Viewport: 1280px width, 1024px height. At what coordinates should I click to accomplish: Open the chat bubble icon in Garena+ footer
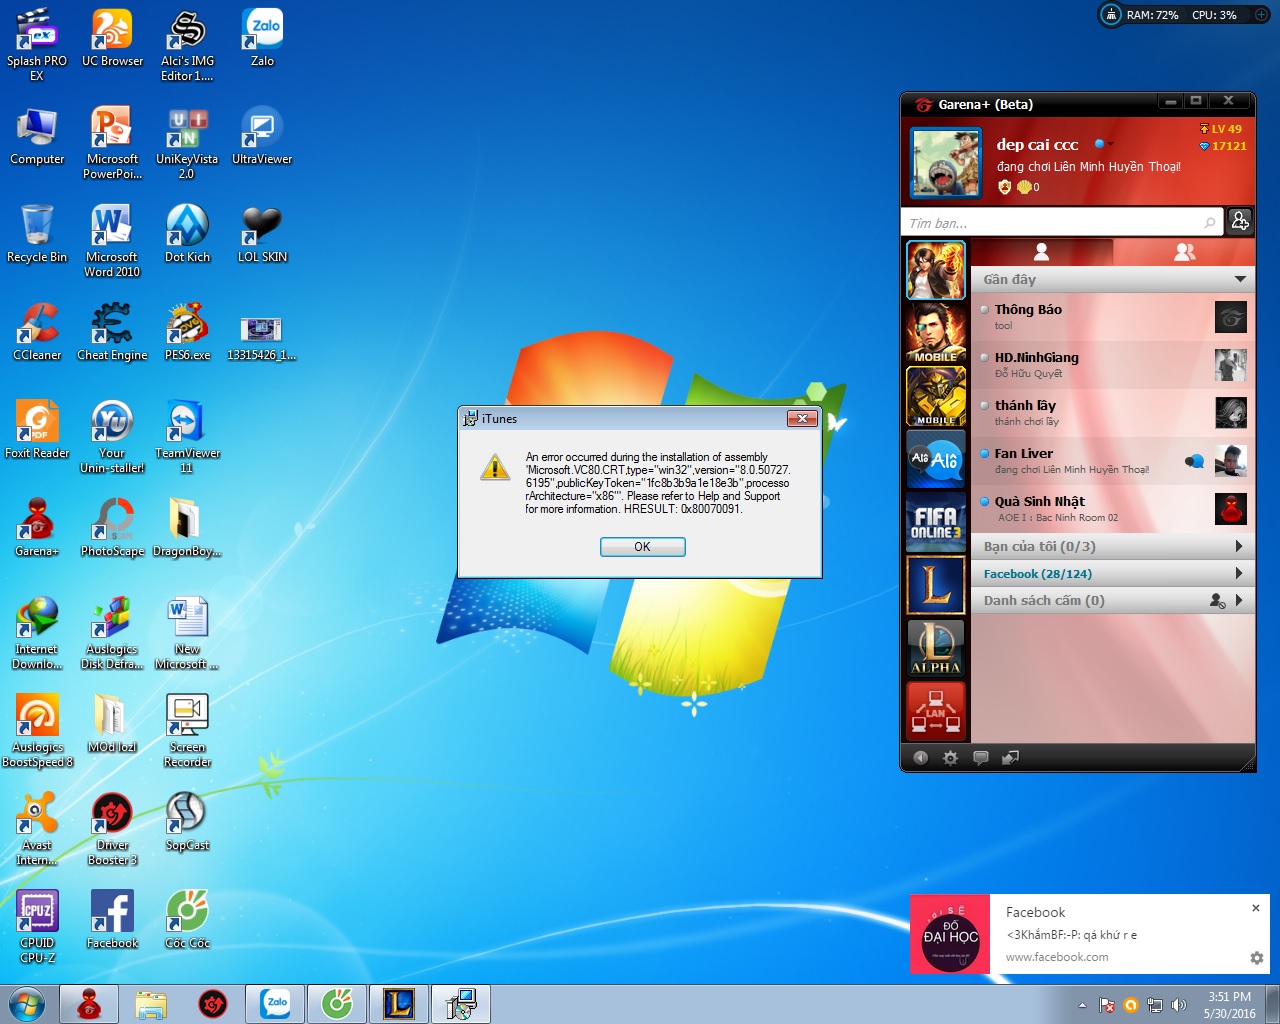click(981, 758)
